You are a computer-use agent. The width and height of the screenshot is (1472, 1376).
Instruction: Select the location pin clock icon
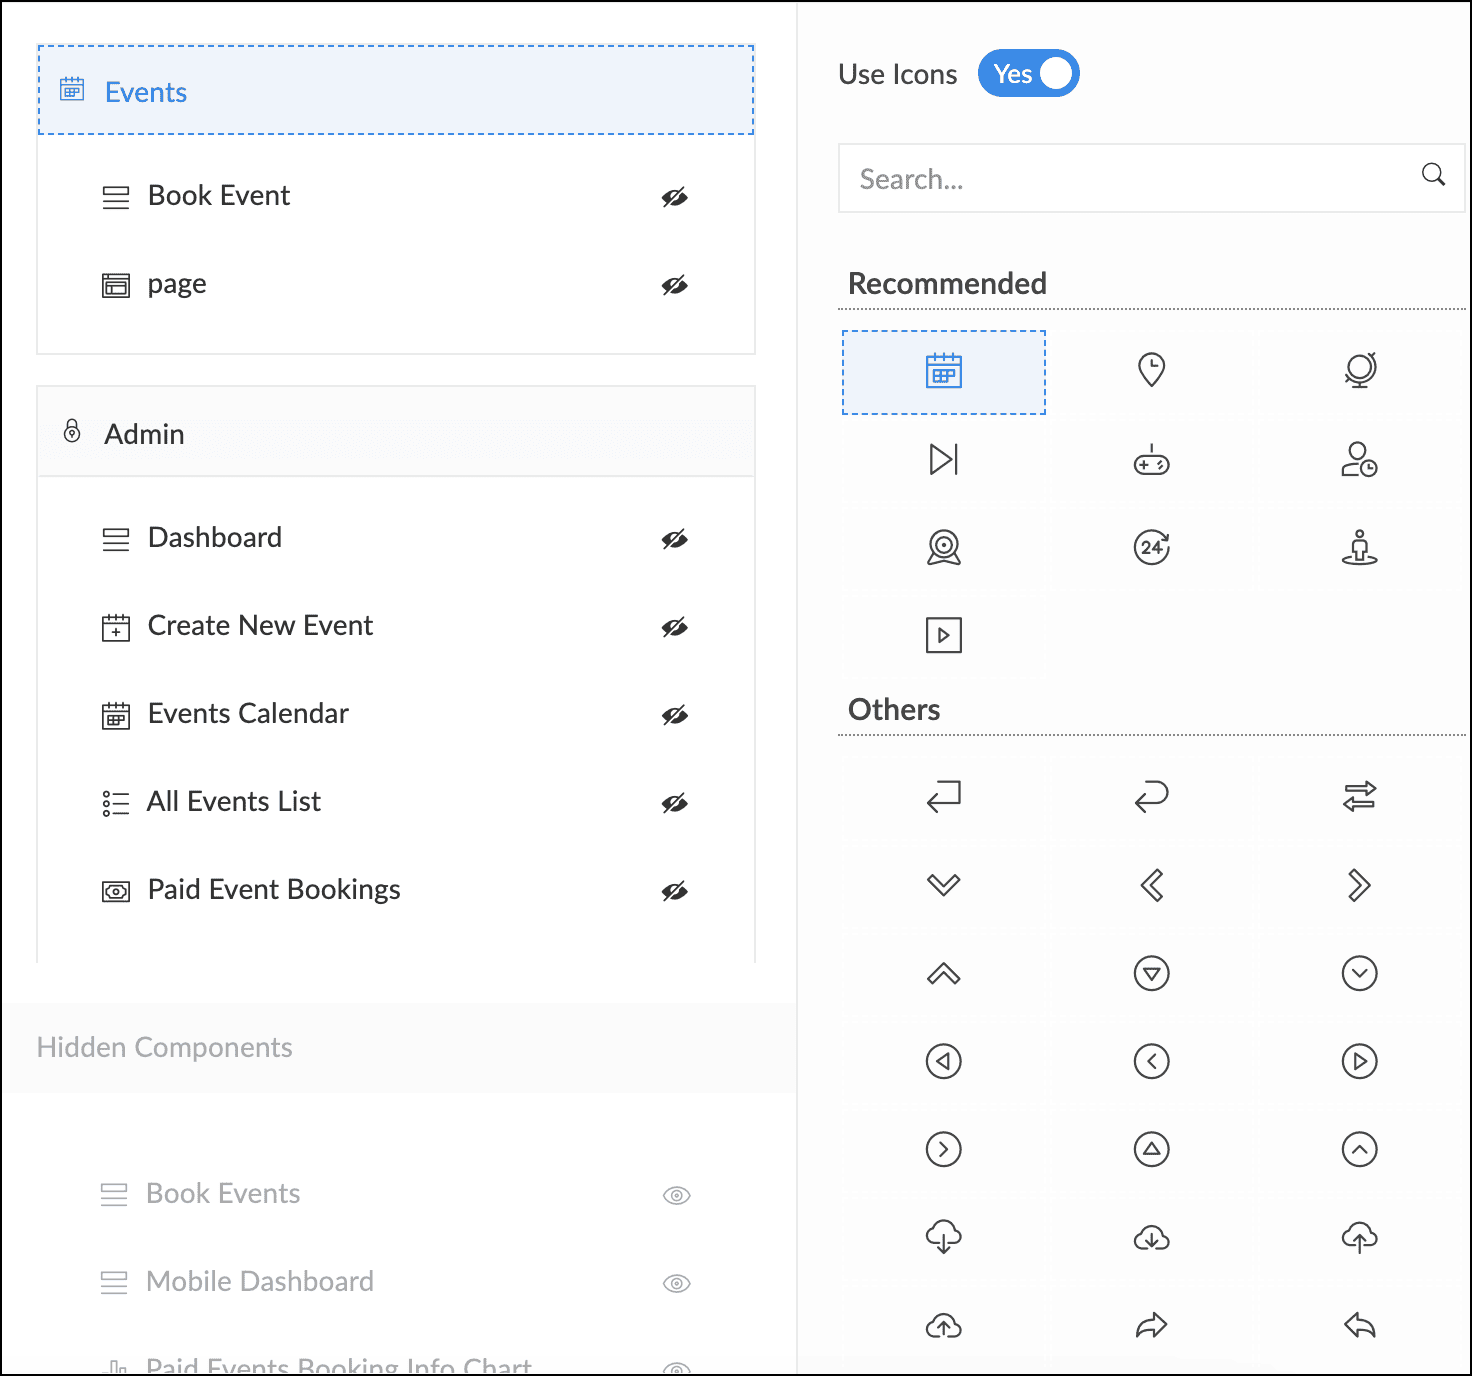click(x=1151, y=370)
